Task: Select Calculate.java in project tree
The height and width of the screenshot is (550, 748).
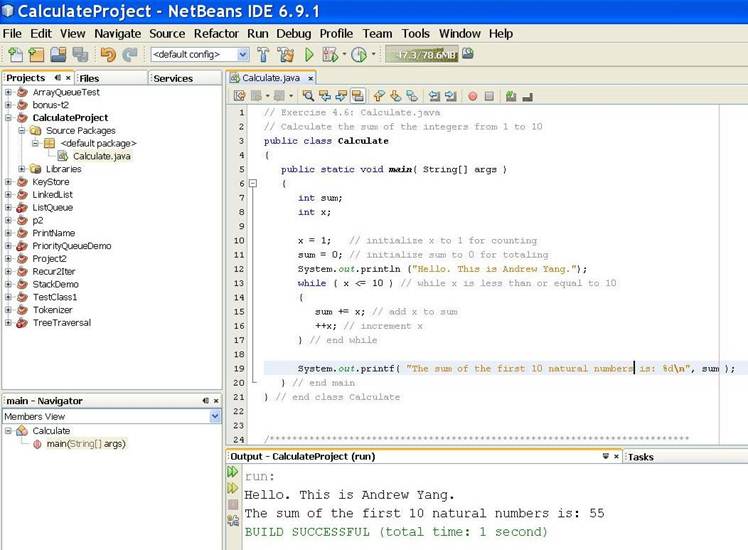Action: 100,156
